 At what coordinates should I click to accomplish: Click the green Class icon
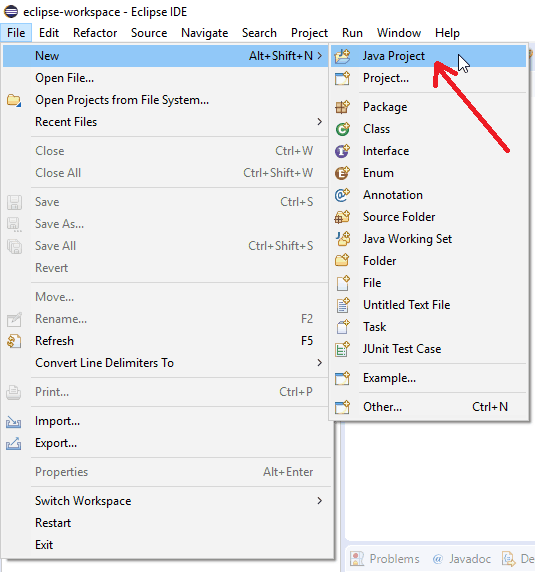342,129
